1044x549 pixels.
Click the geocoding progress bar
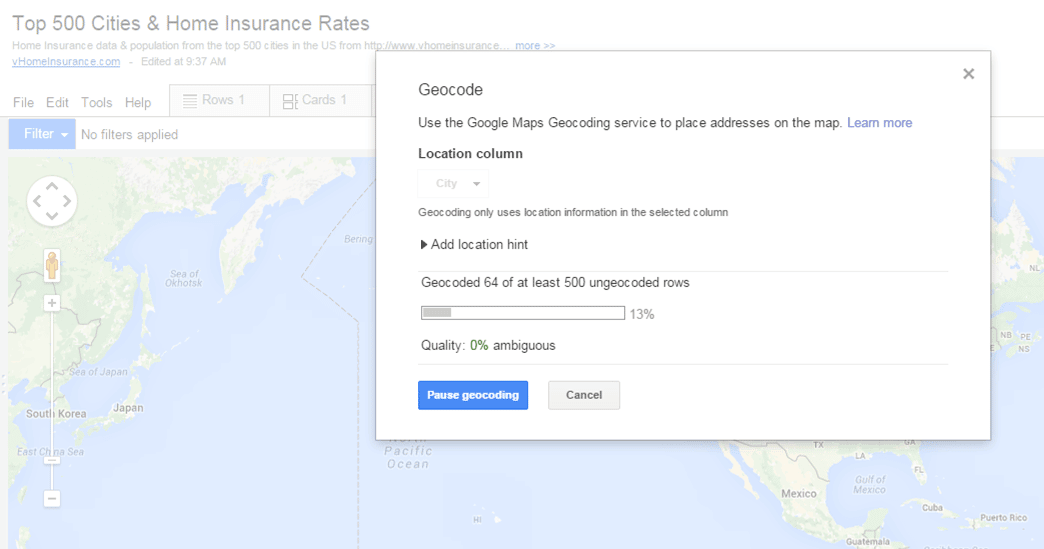pos(523,313)
